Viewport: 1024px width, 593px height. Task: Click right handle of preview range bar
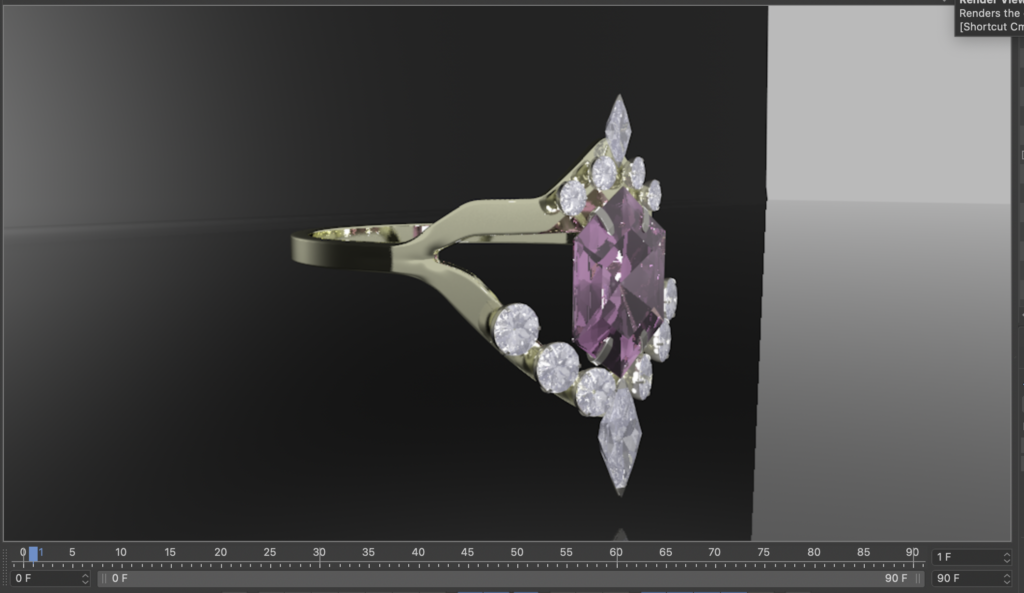[919, 578]
